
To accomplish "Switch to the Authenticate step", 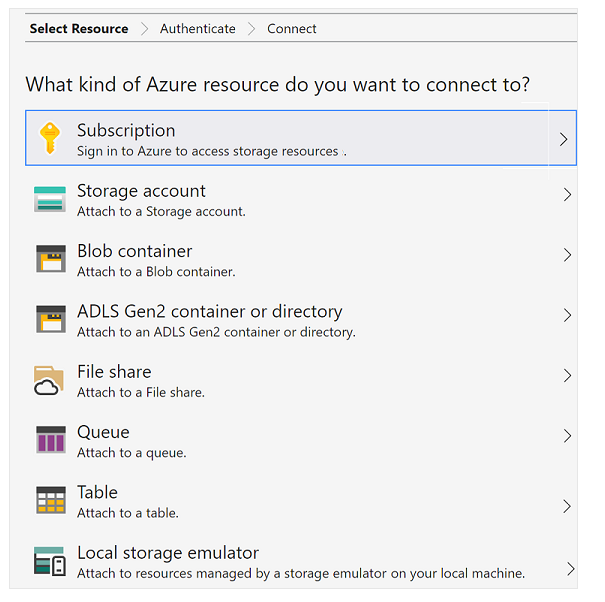I will (x=198, y=29).
